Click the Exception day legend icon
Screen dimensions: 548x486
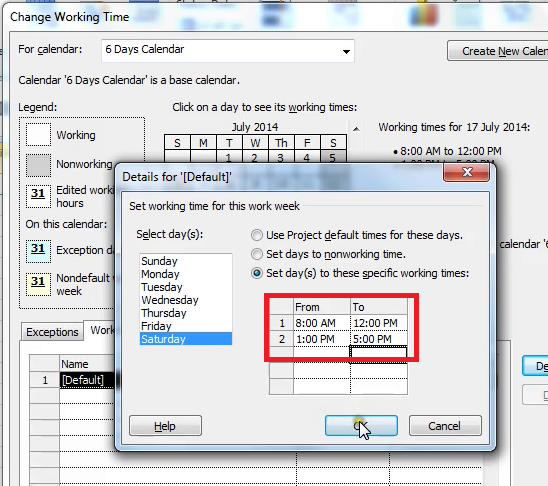point(38,251)
